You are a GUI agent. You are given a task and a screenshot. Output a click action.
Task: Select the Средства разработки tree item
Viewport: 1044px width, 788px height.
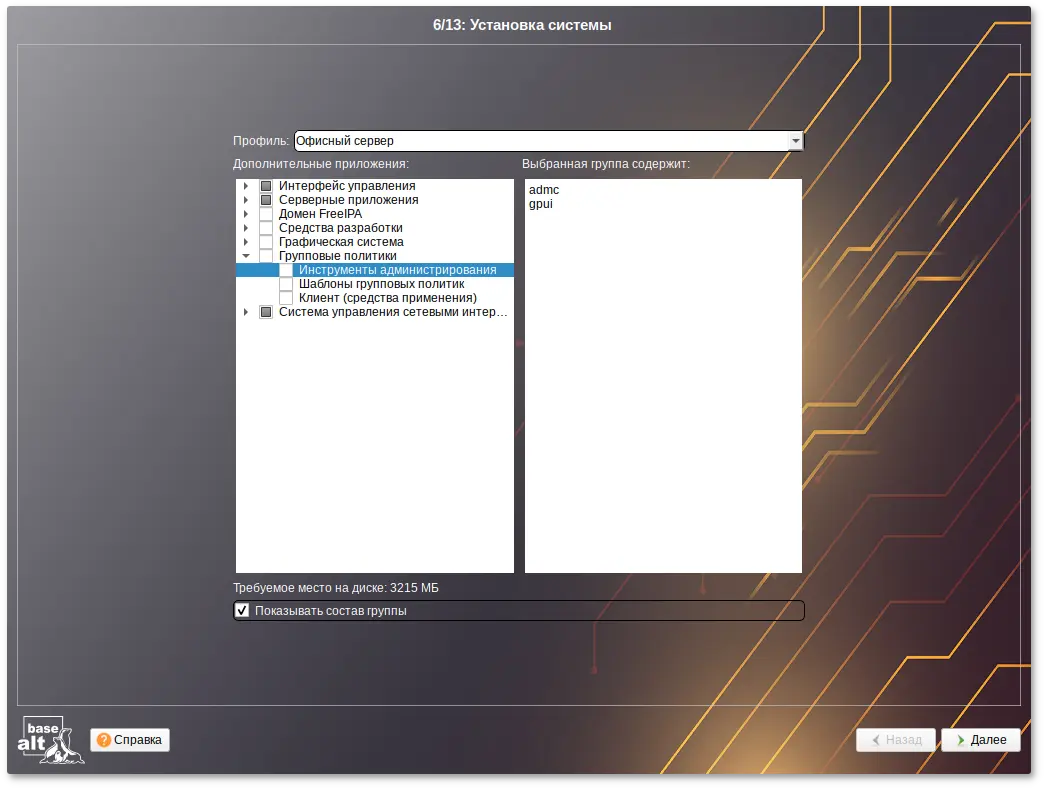click(340, 228)
